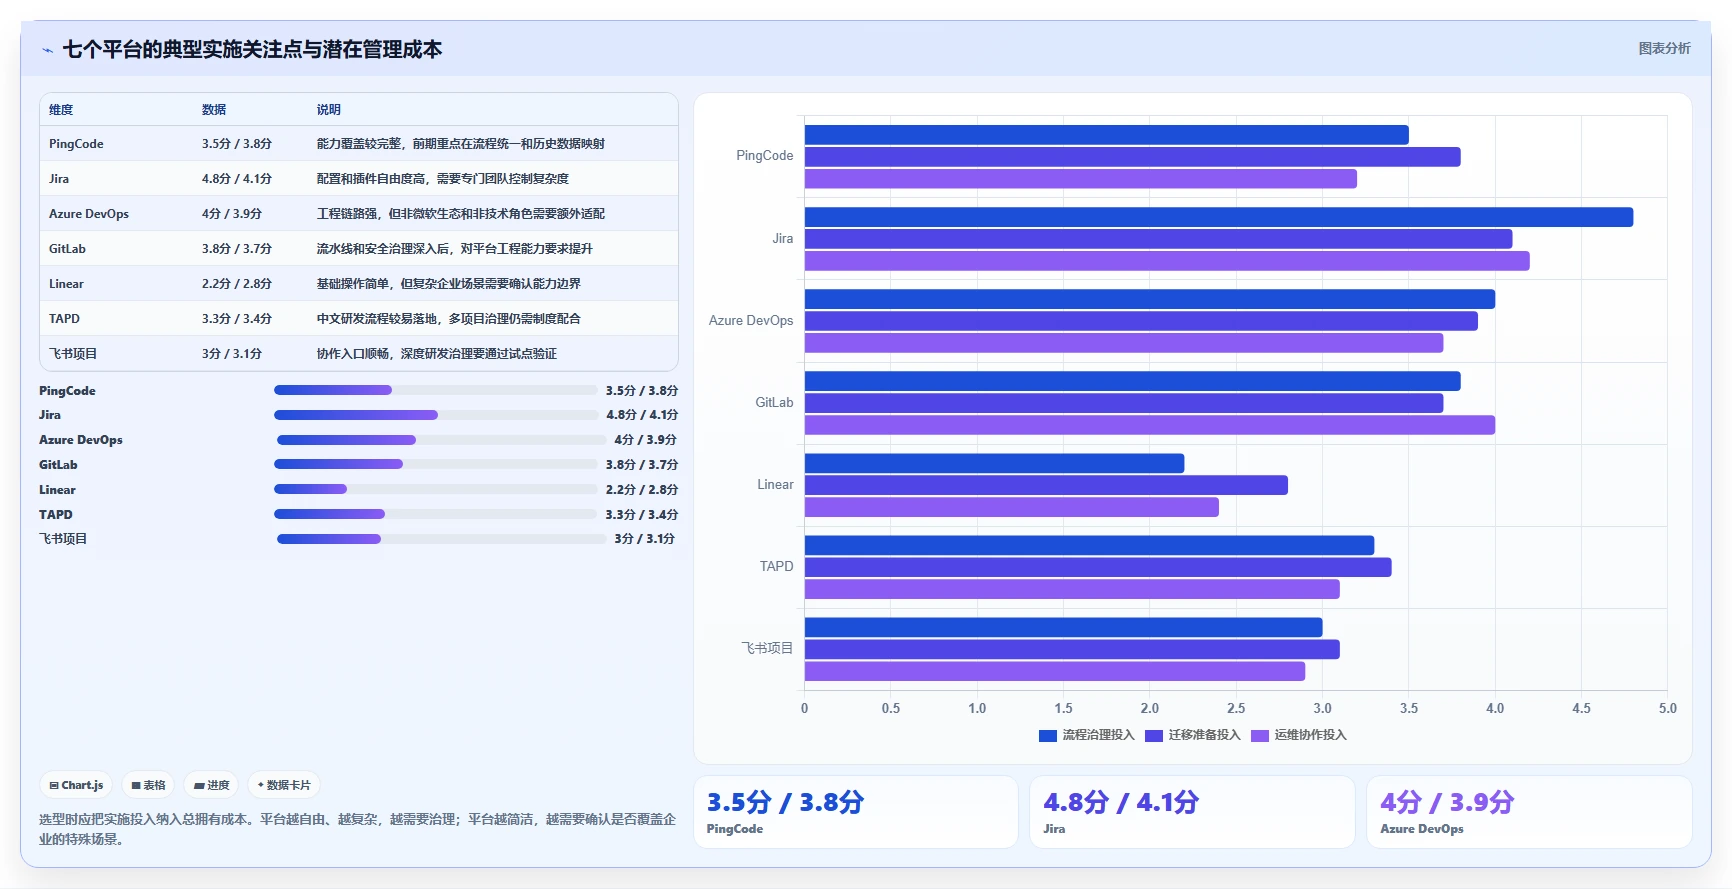The image size is (1732, 889).
Task: Click the 飞书项目 label on the chart axis
Action: coord(767,648)
